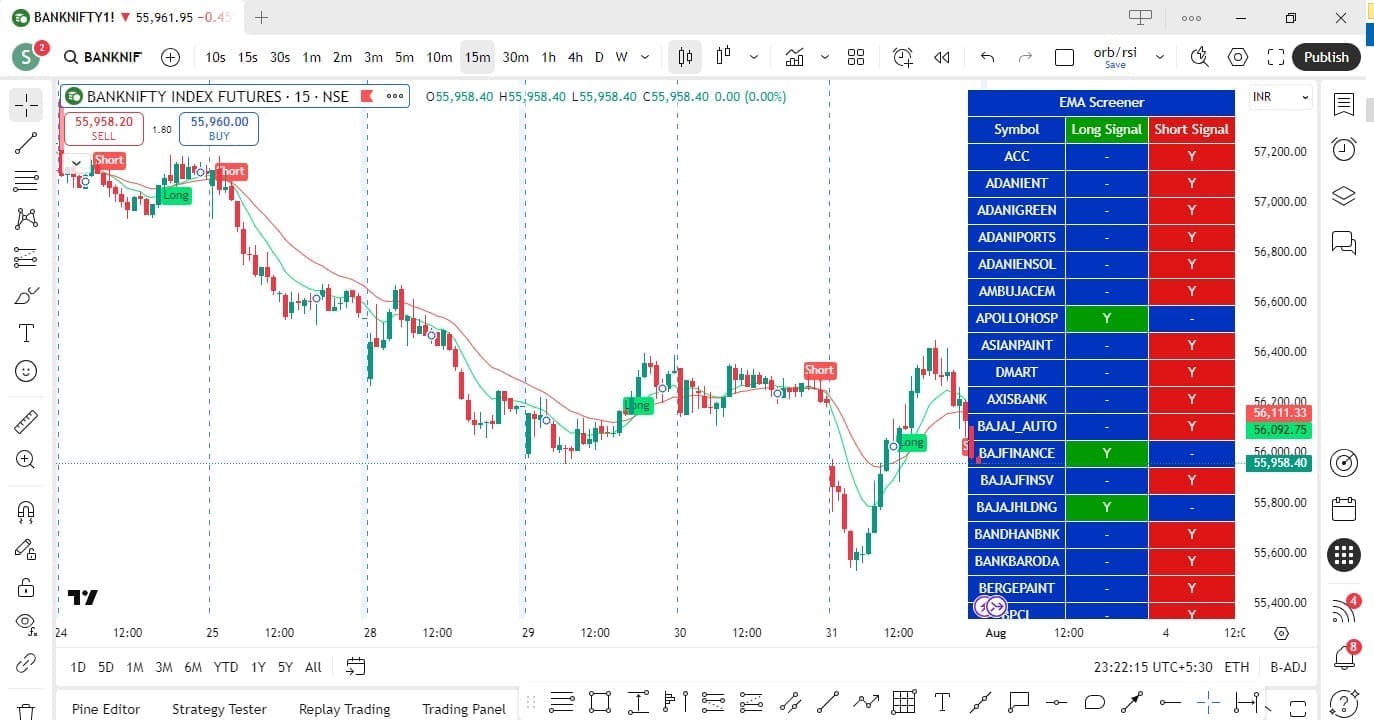Switch to the 1h timeframe

click(548, 57)
